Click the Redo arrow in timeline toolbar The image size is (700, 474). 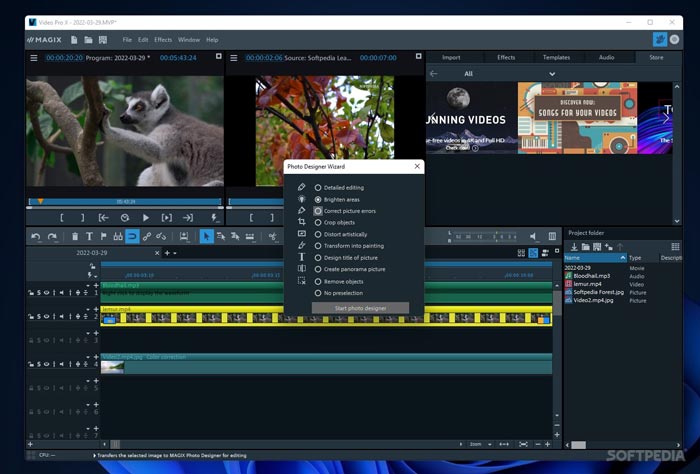tap(52, 237)
